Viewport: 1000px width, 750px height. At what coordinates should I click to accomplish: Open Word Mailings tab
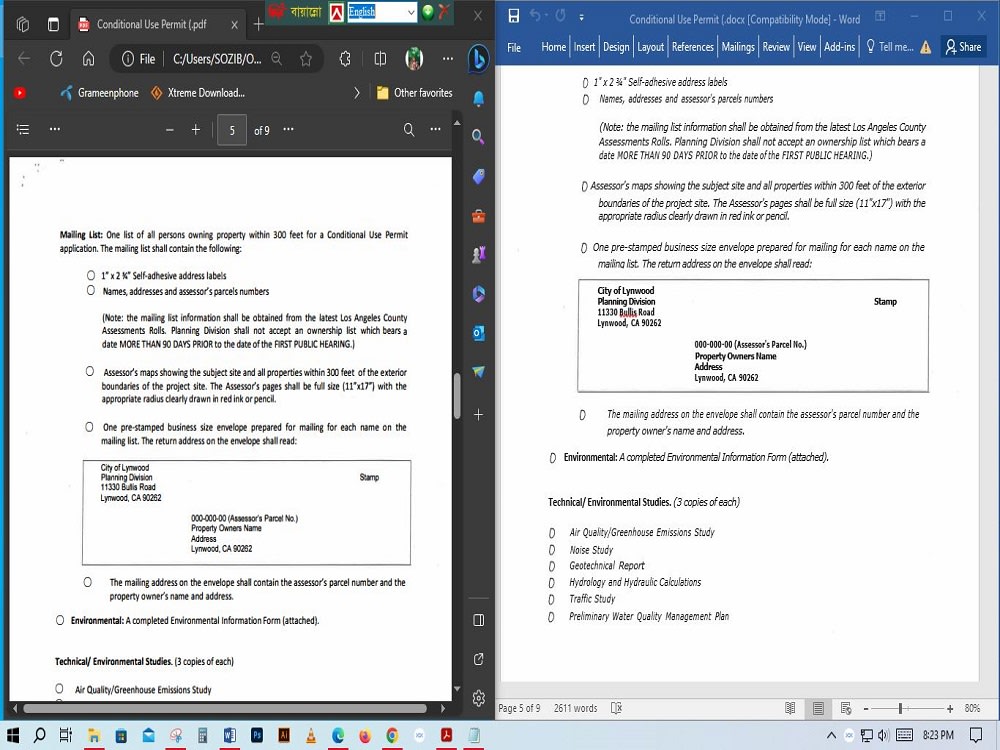pyautogui.click(x=738, y=47)
